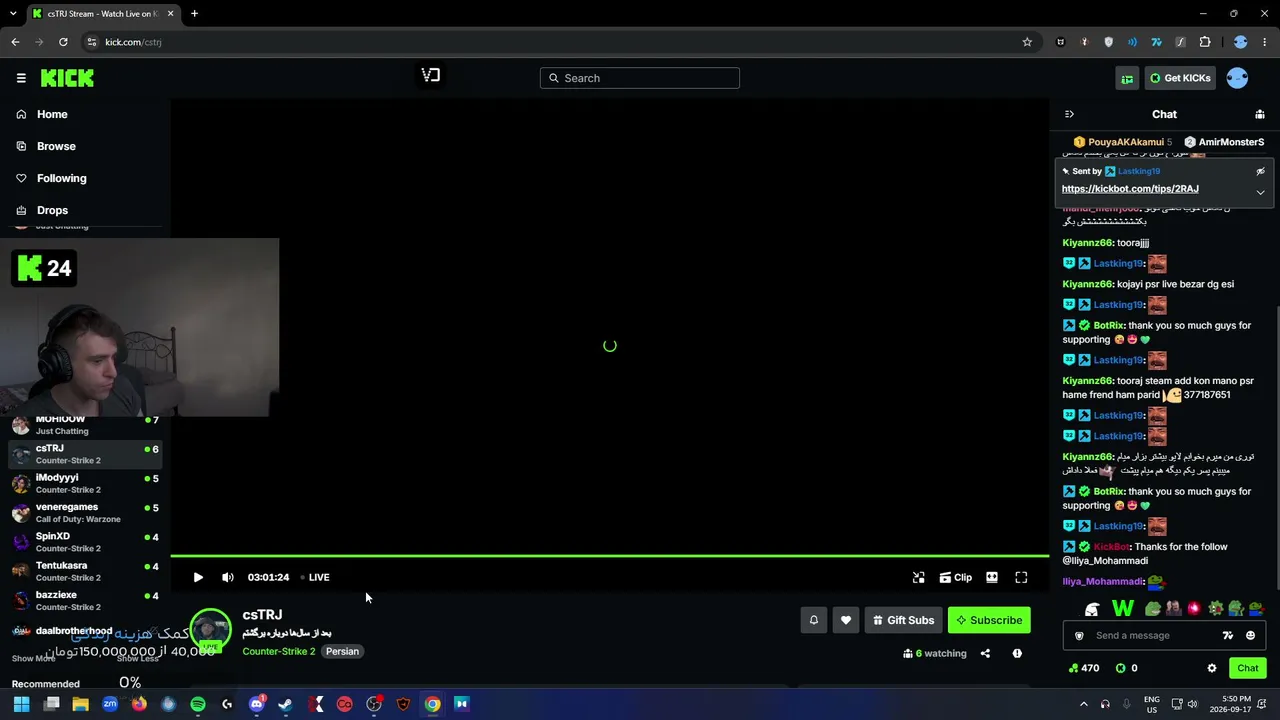1280x720 pixels.
Task: Mute the stream volume
Action: (228, 577)
